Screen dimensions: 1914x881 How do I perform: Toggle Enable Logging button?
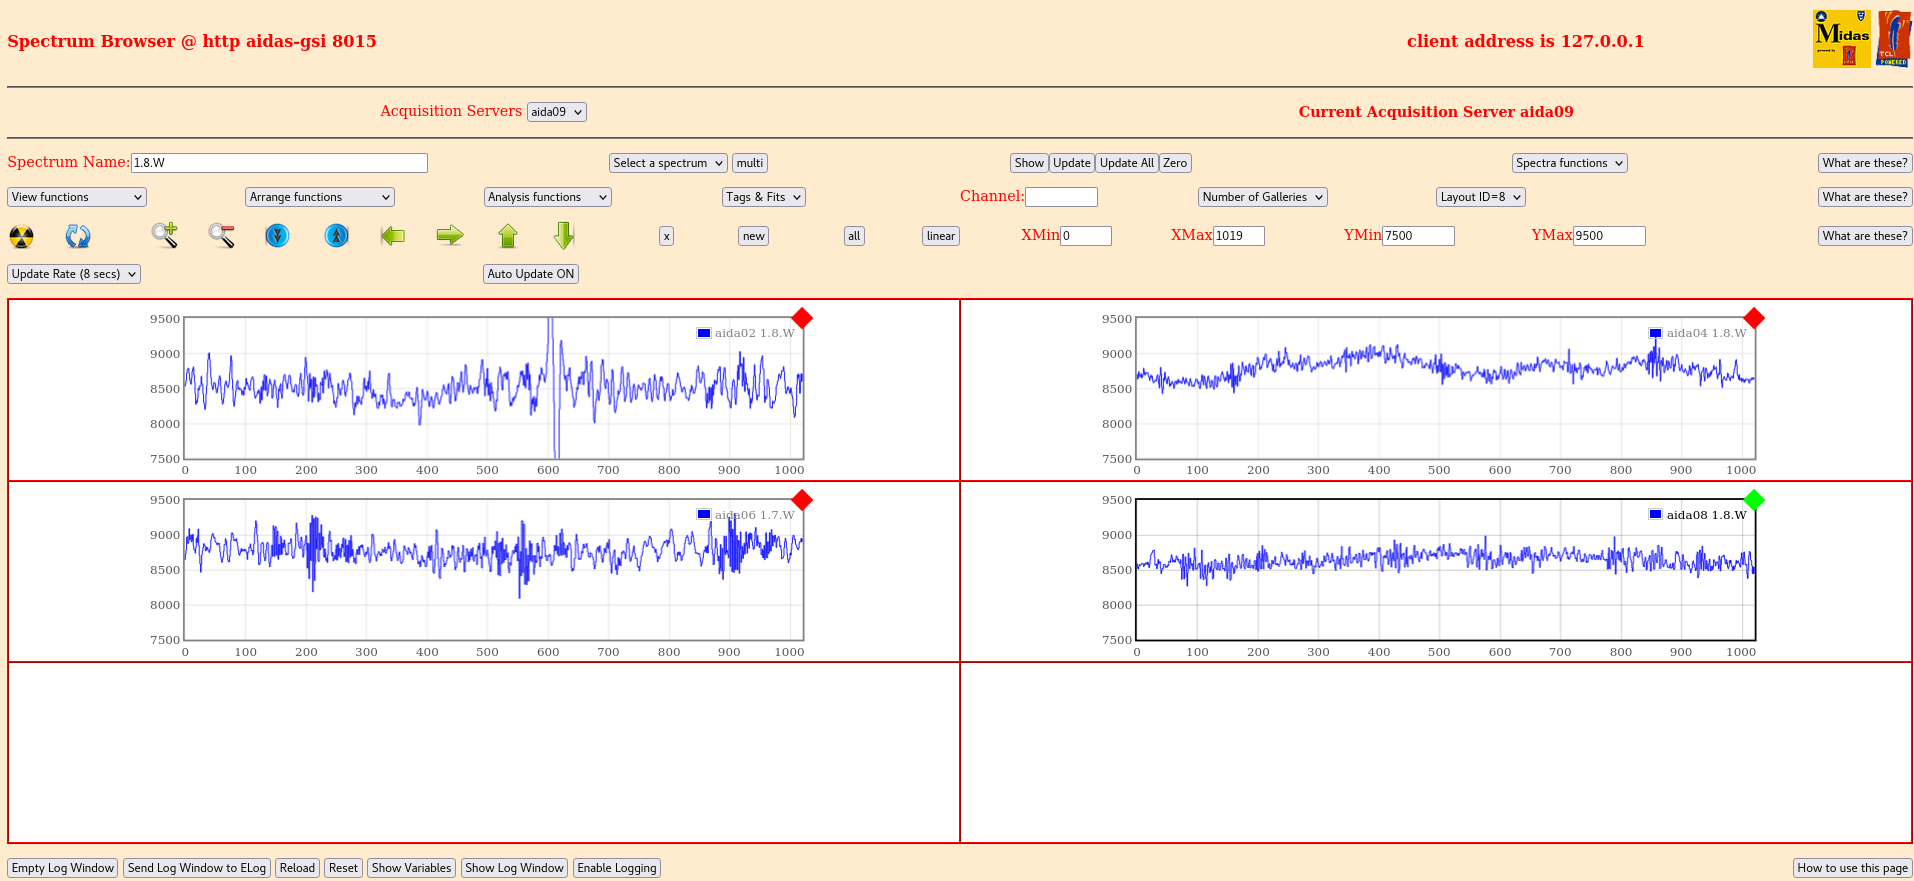click(617, 868)
